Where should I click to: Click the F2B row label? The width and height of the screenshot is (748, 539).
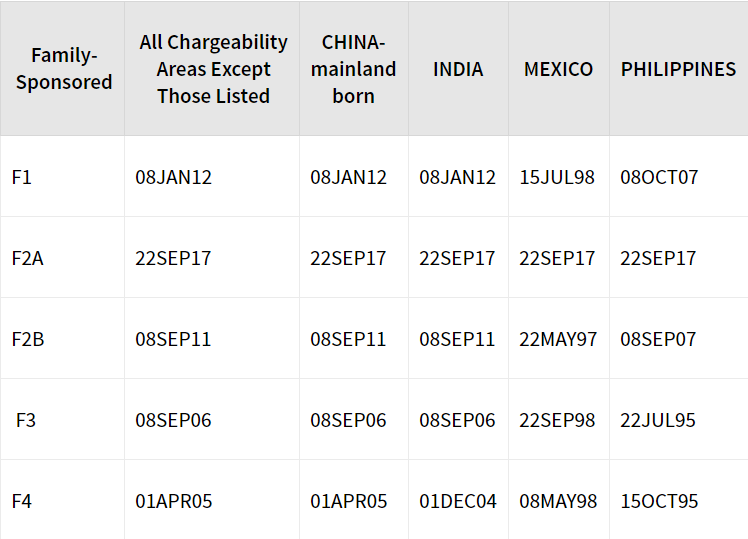pos(28,339)
